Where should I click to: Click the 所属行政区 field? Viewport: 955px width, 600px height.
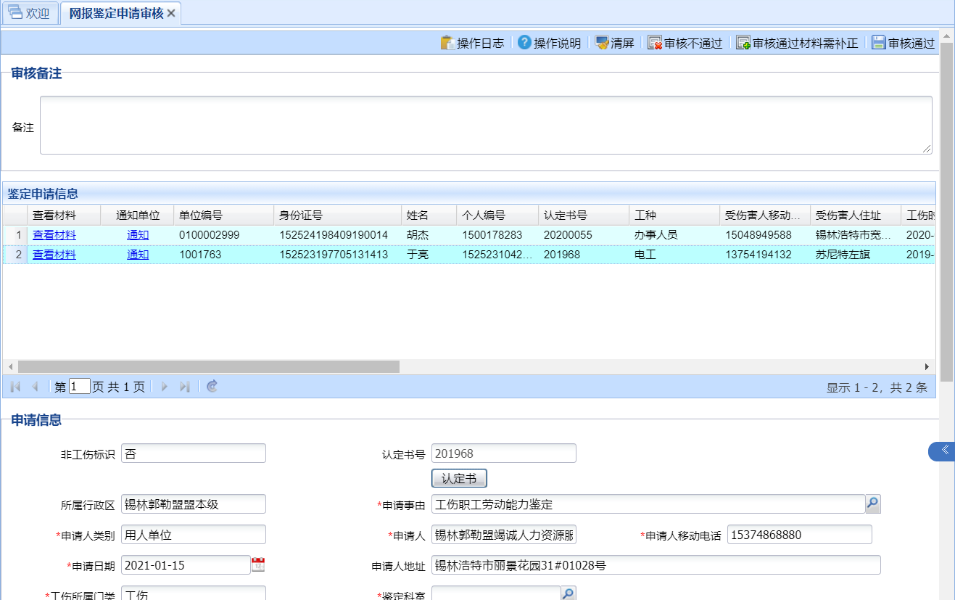[194, 504]
